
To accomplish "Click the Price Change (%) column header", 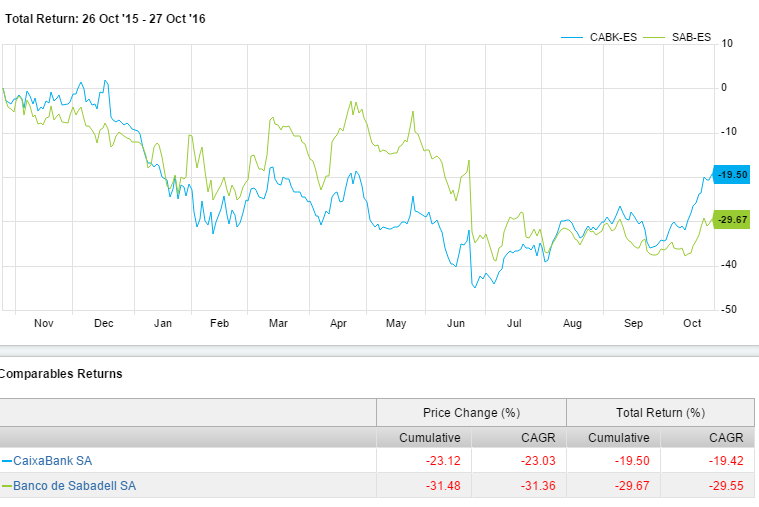I will click(x=471, y=413).
